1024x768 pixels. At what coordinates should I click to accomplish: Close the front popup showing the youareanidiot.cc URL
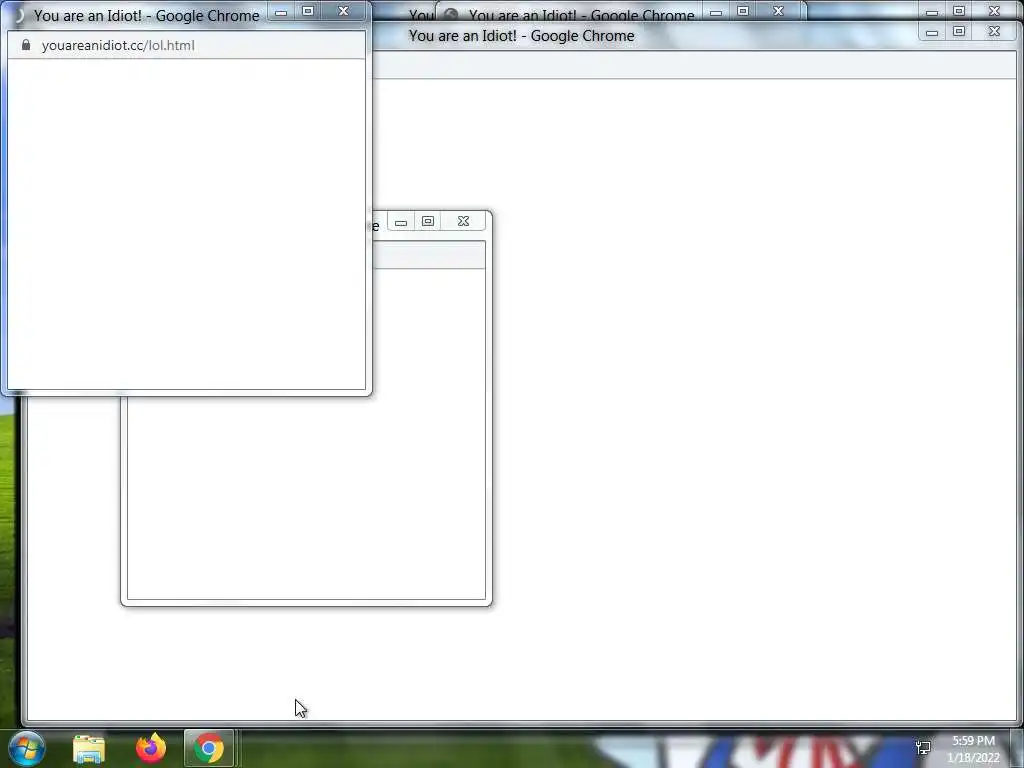(344, 11)
